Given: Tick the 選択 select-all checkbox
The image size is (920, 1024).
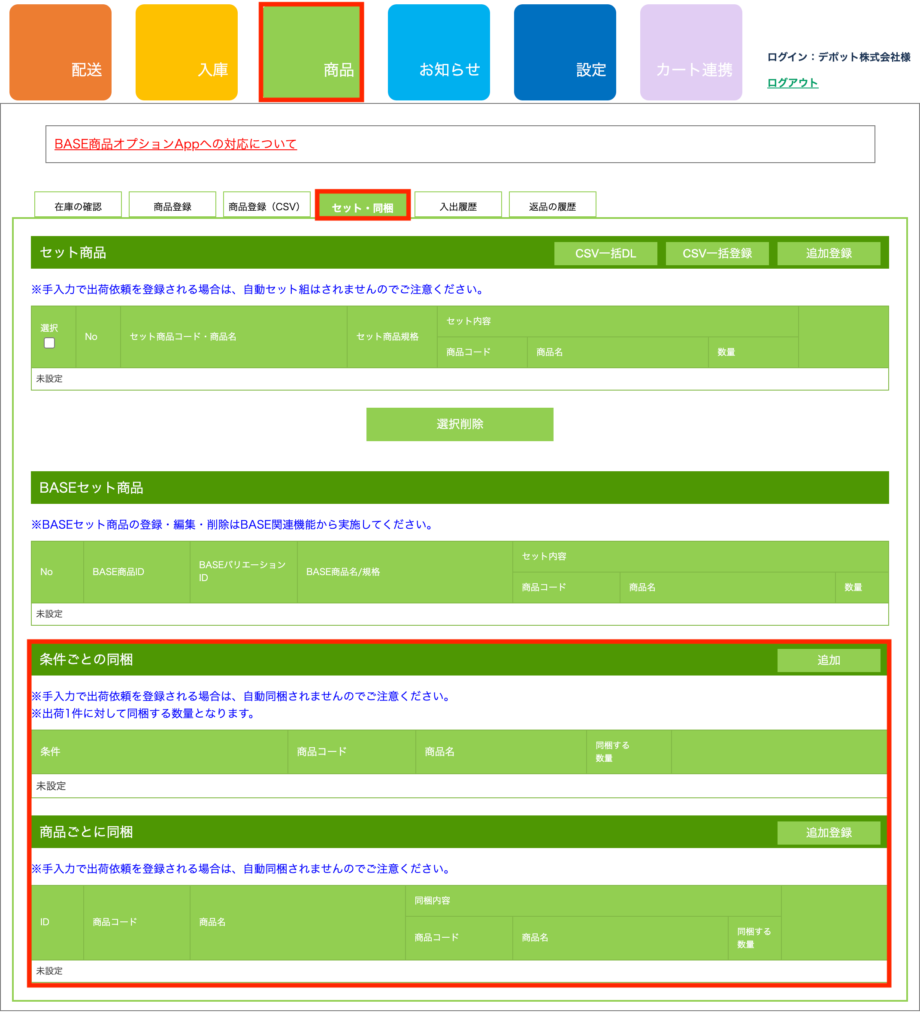Looking at the screenshot, I should coord(49,343).
